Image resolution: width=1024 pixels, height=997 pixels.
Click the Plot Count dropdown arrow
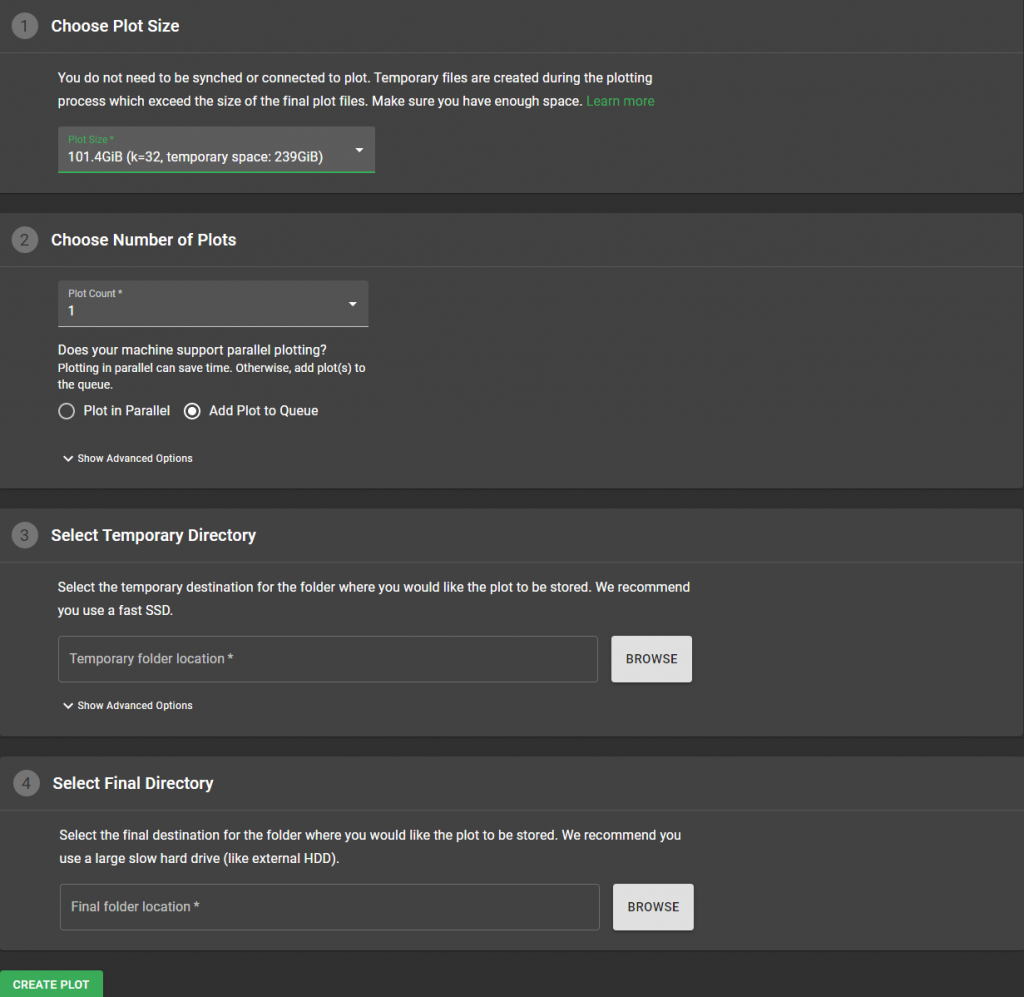pyautogui.click(x=352, y=305)
